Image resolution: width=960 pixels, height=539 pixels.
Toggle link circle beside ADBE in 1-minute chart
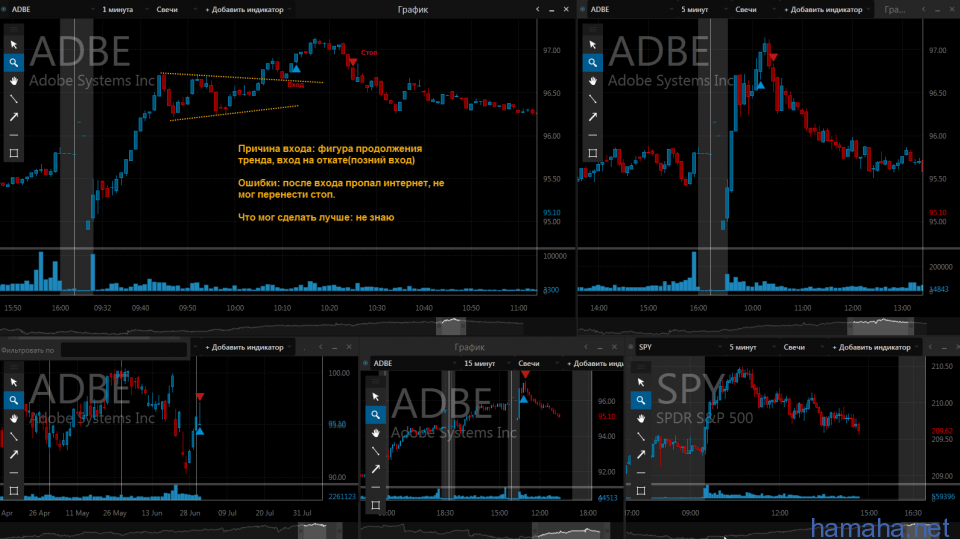[x=4, y=9]
